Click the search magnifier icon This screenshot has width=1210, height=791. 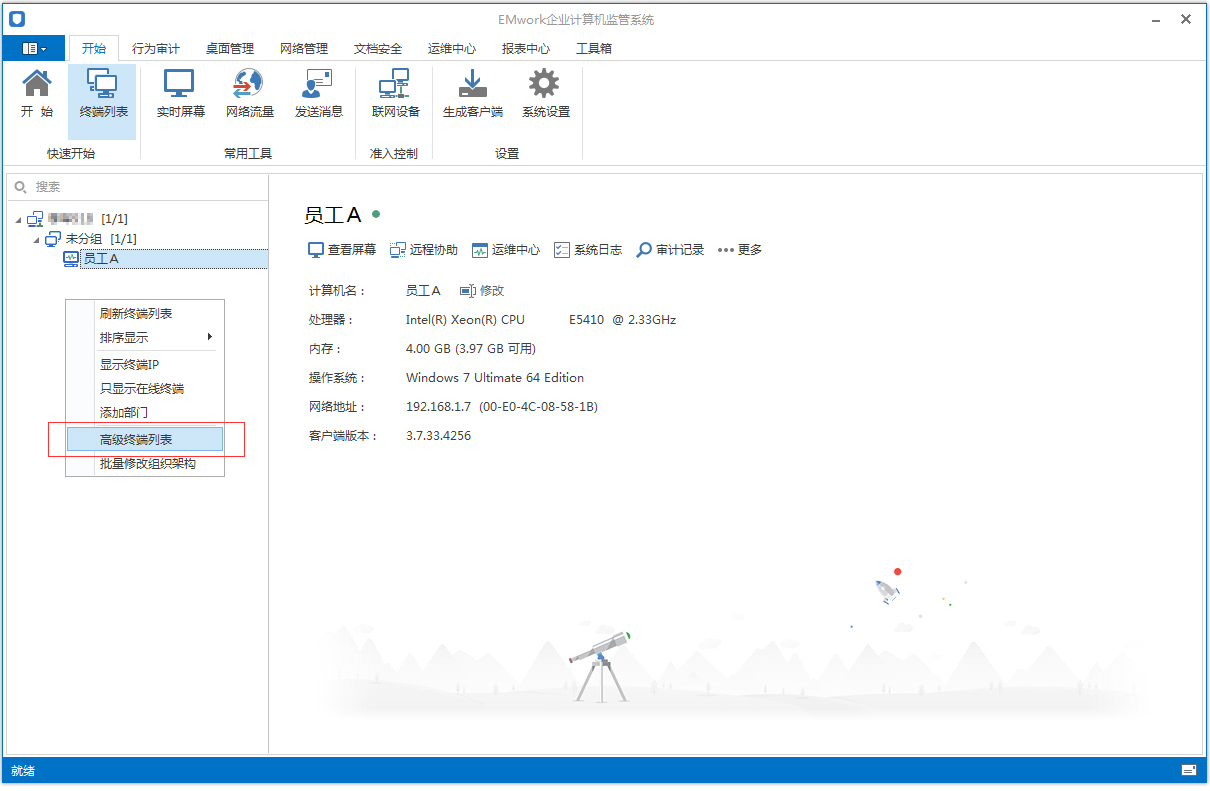[20, 187]
